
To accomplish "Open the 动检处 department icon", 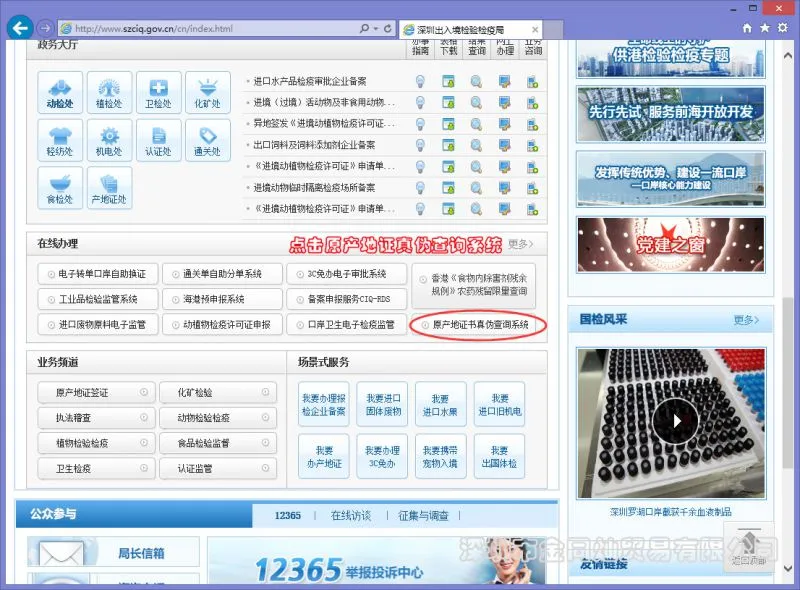I will [60, 92].
